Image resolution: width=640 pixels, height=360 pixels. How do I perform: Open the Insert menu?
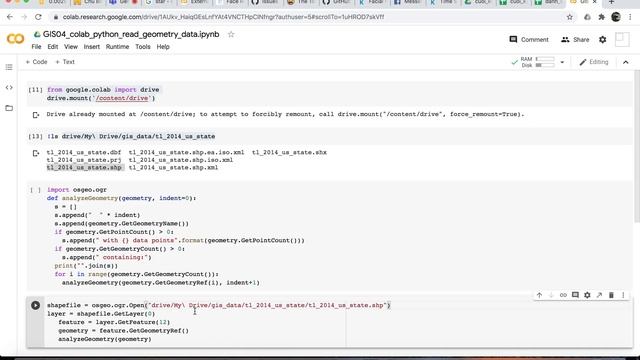point(91,47)
